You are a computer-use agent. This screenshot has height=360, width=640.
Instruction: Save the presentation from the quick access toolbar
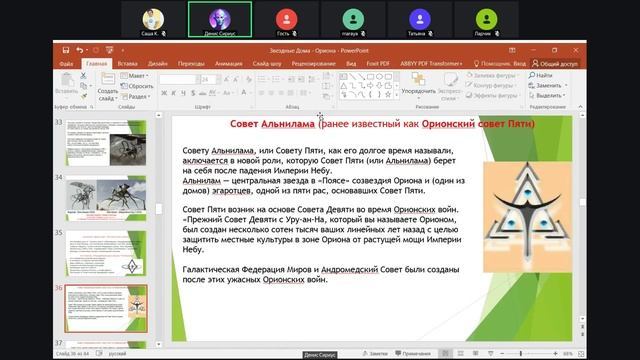65,50
